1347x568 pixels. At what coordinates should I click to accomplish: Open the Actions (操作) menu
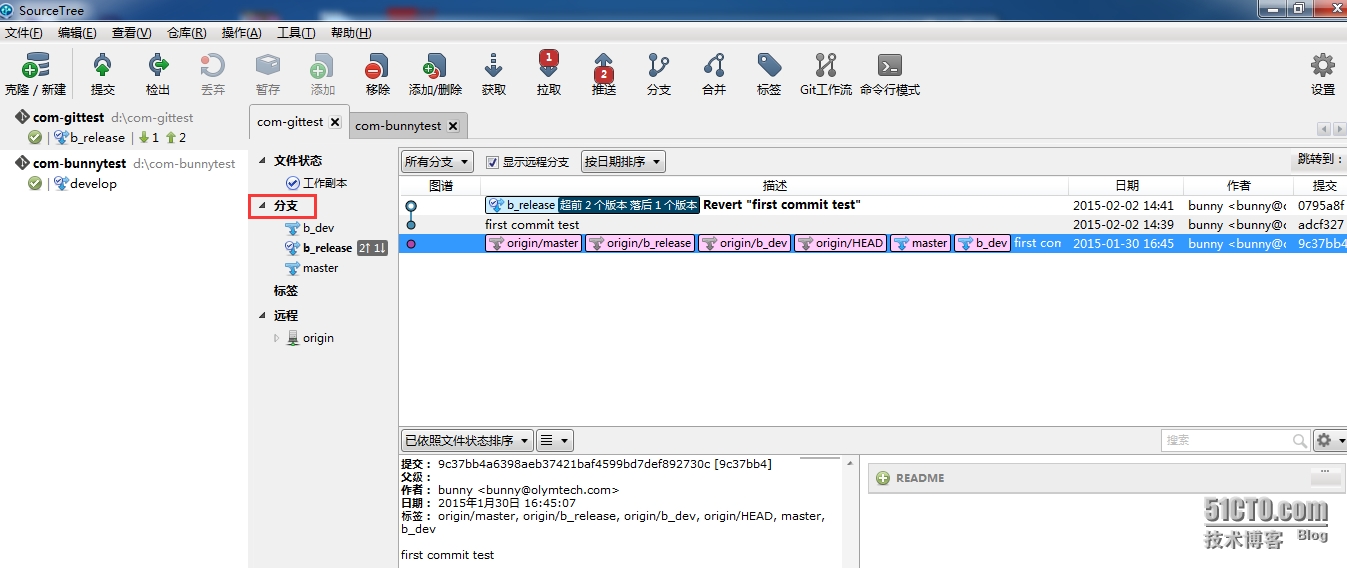(241, 33)
